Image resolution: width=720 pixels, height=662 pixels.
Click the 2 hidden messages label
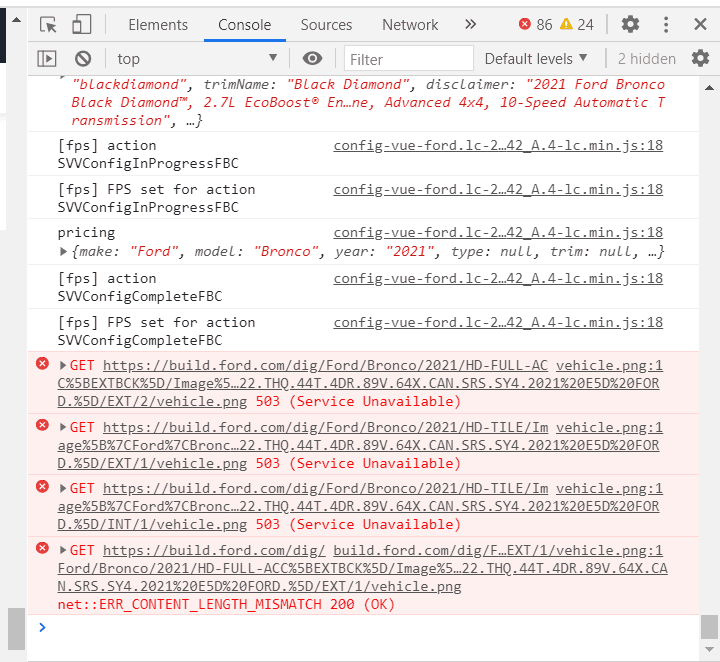[x=647, y=59]
